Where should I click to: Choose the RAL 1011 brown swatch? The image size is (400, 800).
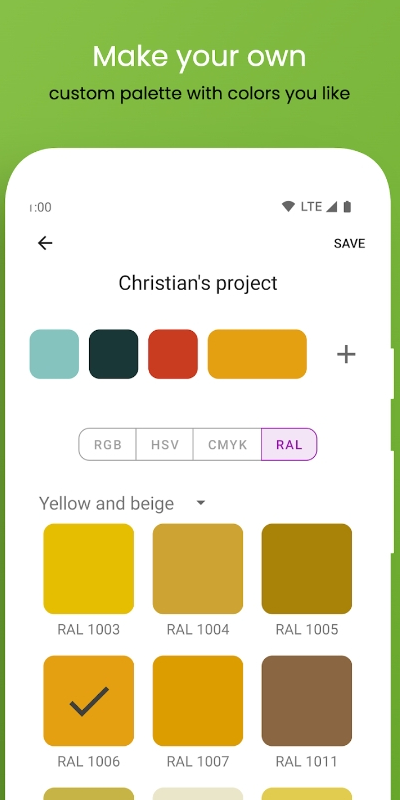[307, 701]
